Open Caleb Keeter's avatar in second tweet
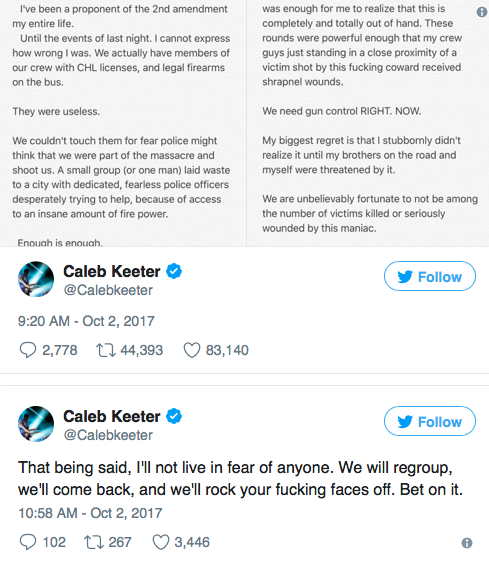This screenshot has height=563, width=489. 36,424
